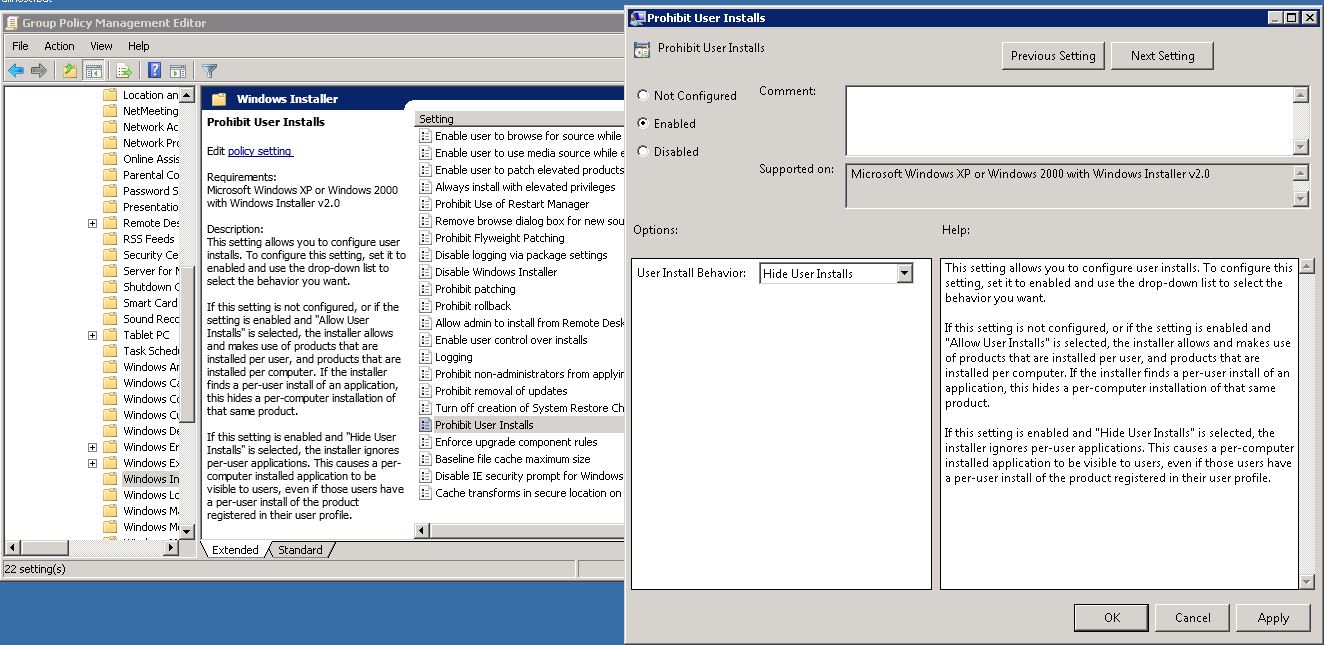Select the Disabled radio button

click(x=642, y=152)
